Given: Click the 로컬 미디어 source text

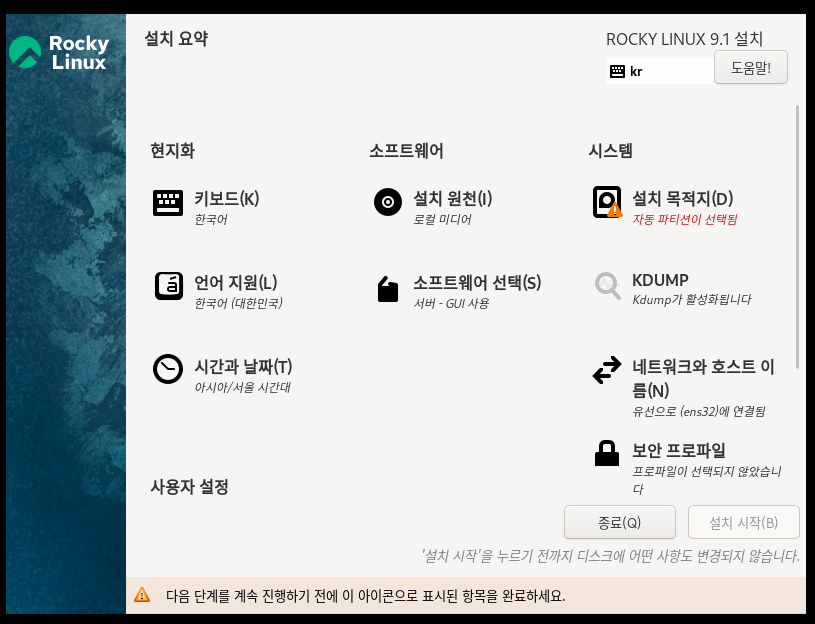Looking at the screenshot, I should click(442, 219).
